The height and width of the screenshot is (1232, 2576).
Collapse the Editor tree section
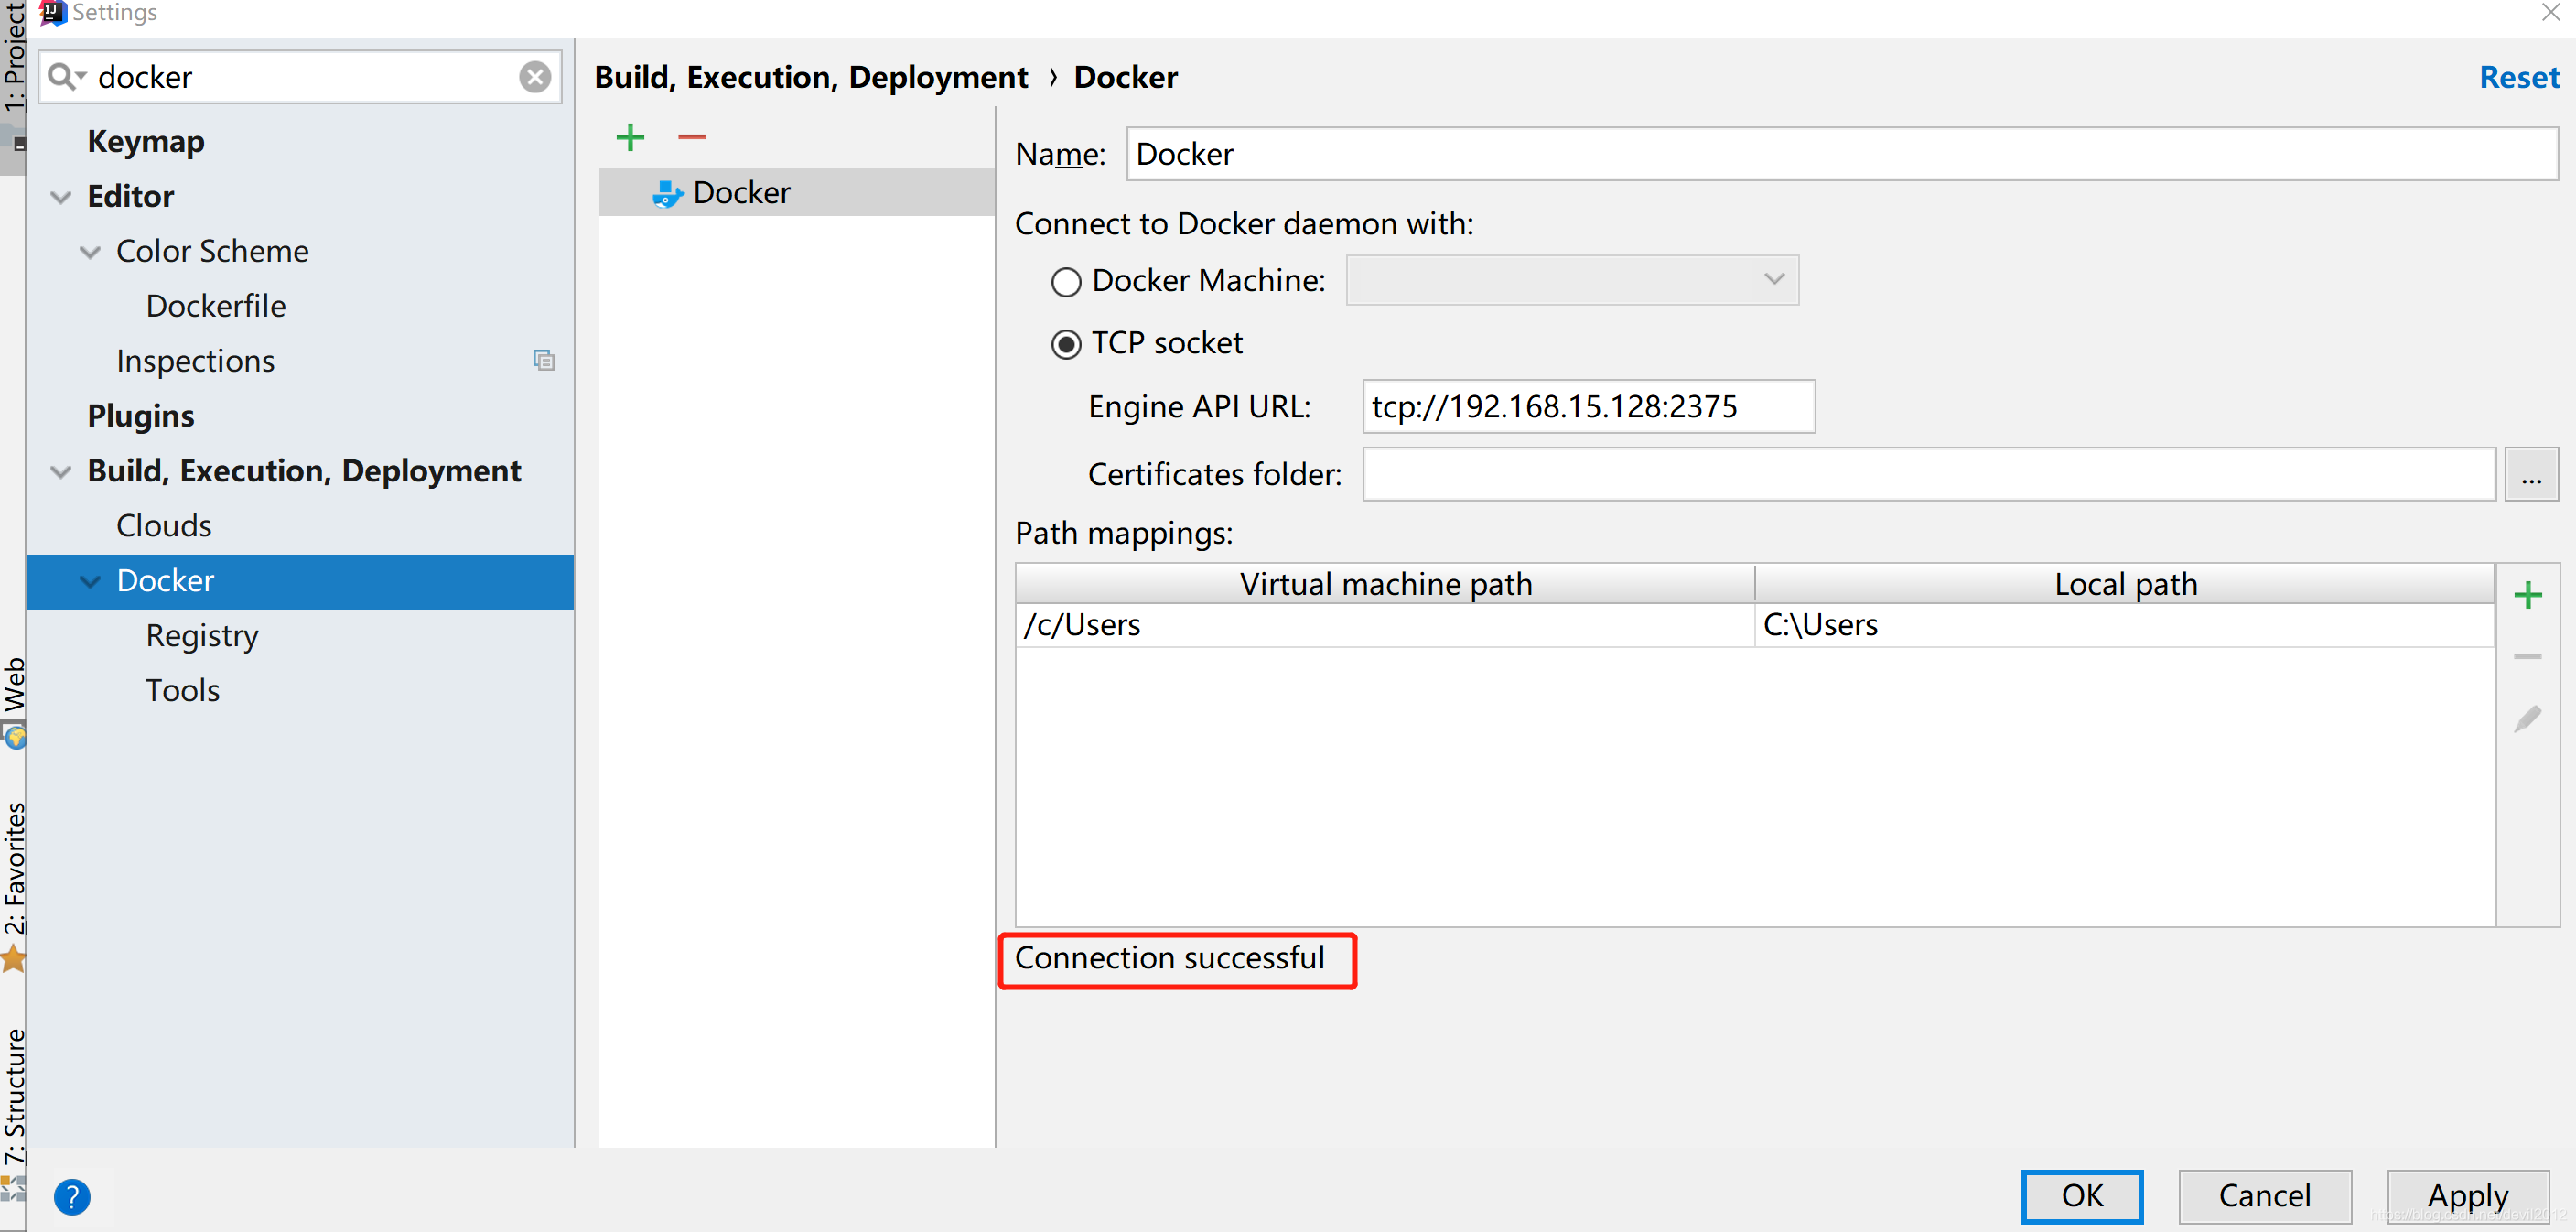click(61, 197)
